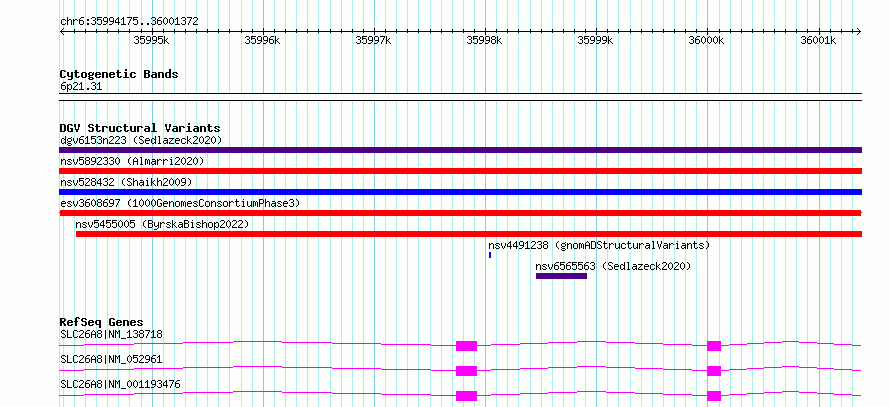
Task: Click the 6p21.31 band label
Action: pos(81,86)
